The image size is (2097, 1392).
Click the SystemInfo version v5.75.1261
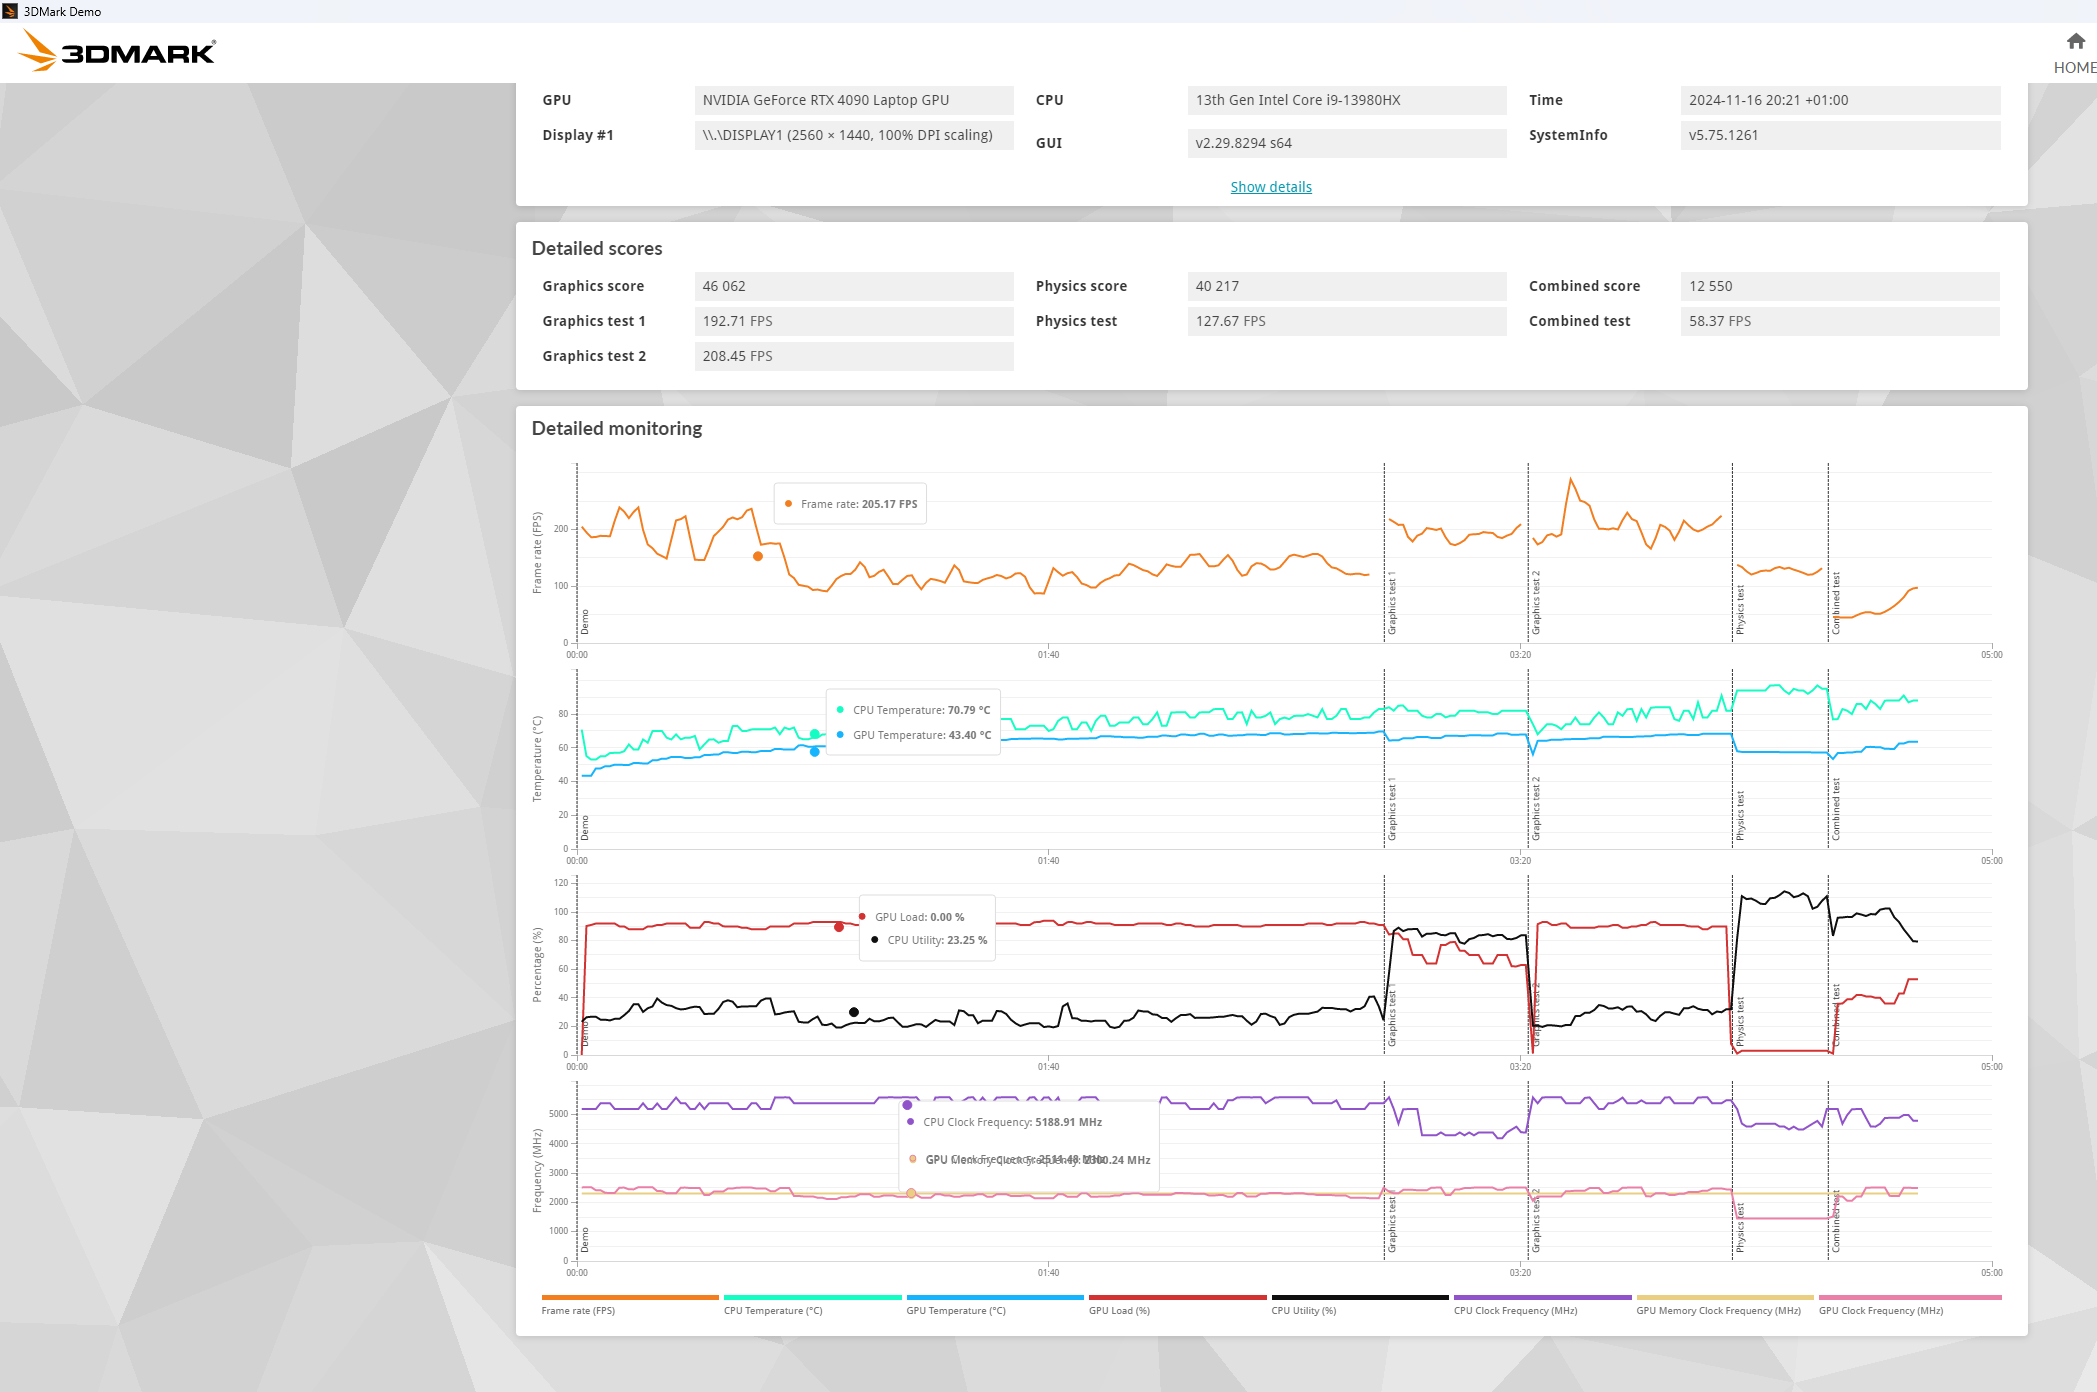tap(1840, 135)
